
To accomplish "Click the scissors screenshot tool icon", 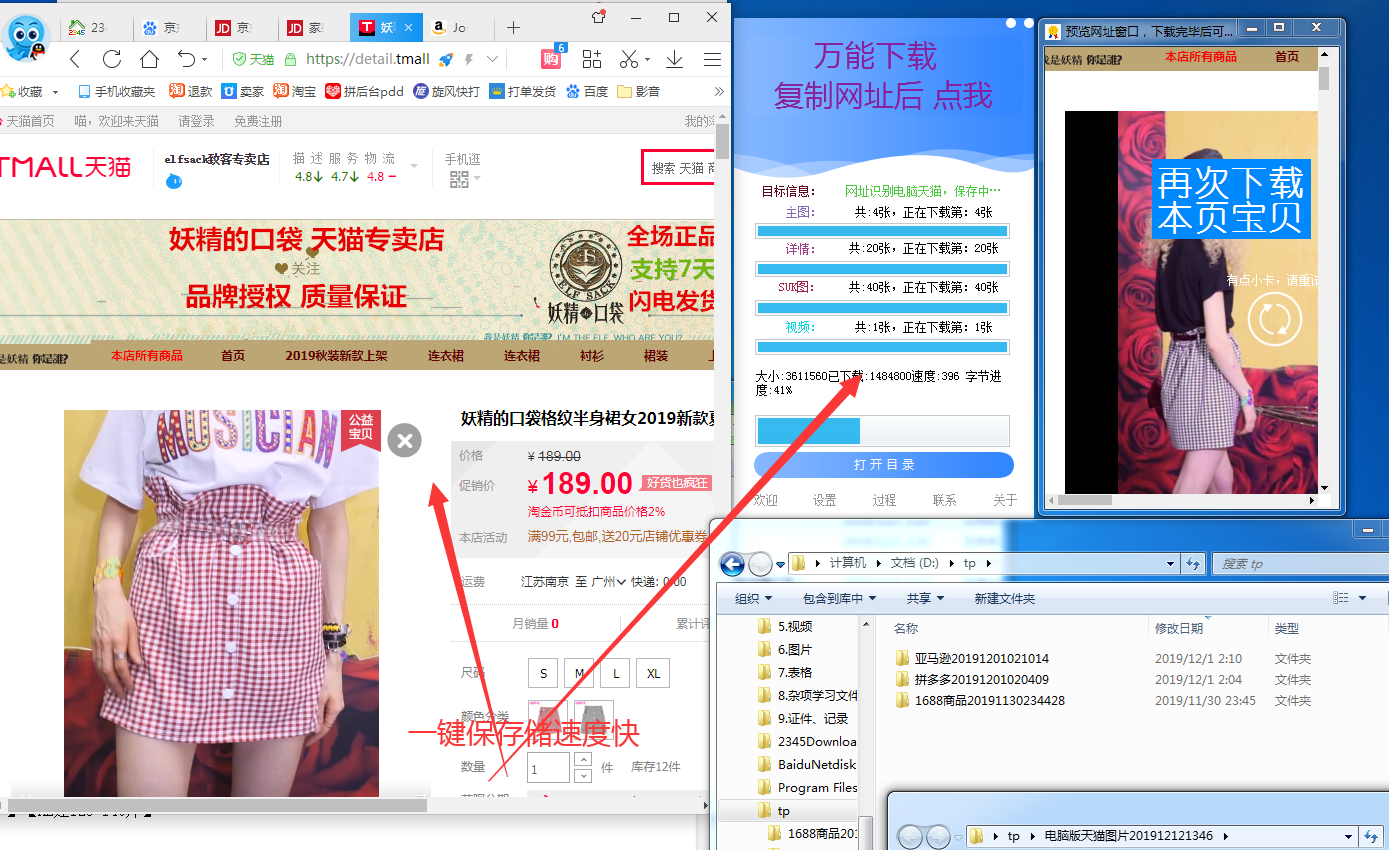I will coord(629,59).
